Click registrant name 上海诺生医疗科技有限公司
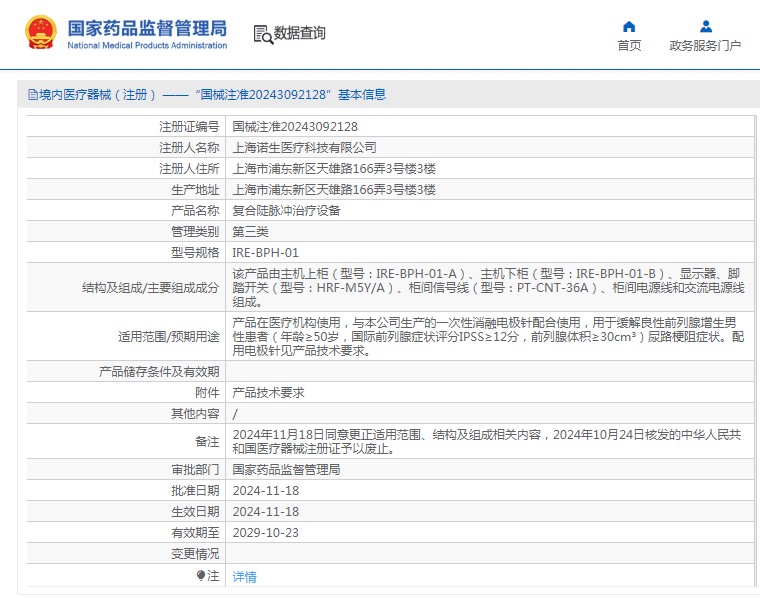The width and height of the screenshot is (760, 598). coord(304,148)
